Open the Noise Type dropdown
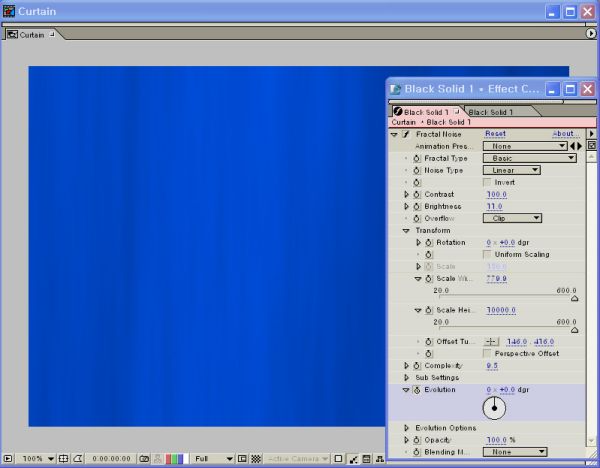 click(x=512, y=170)
